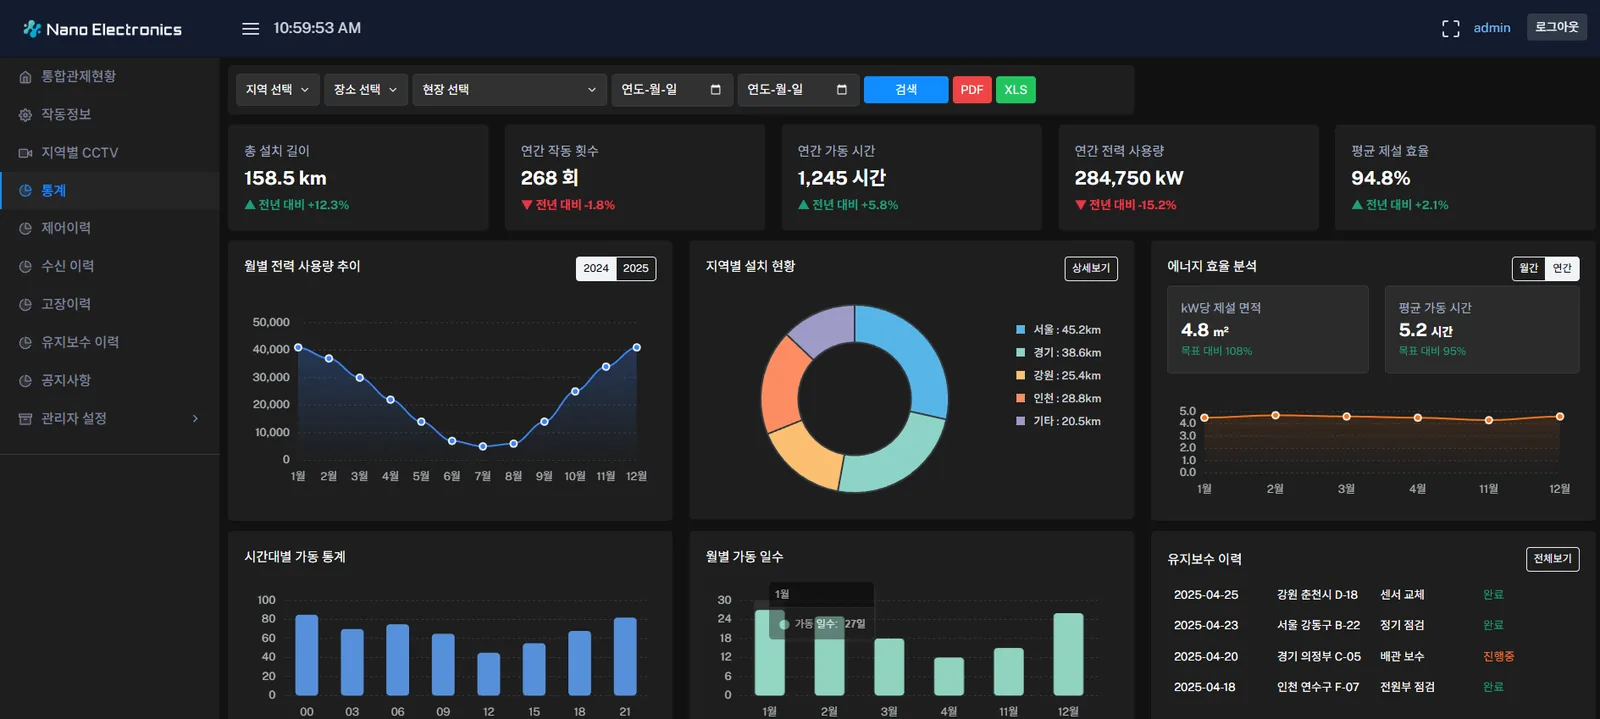The image size is (1600, 719).
Task: Open the admin user link
Action: (x=1492, y=28)
